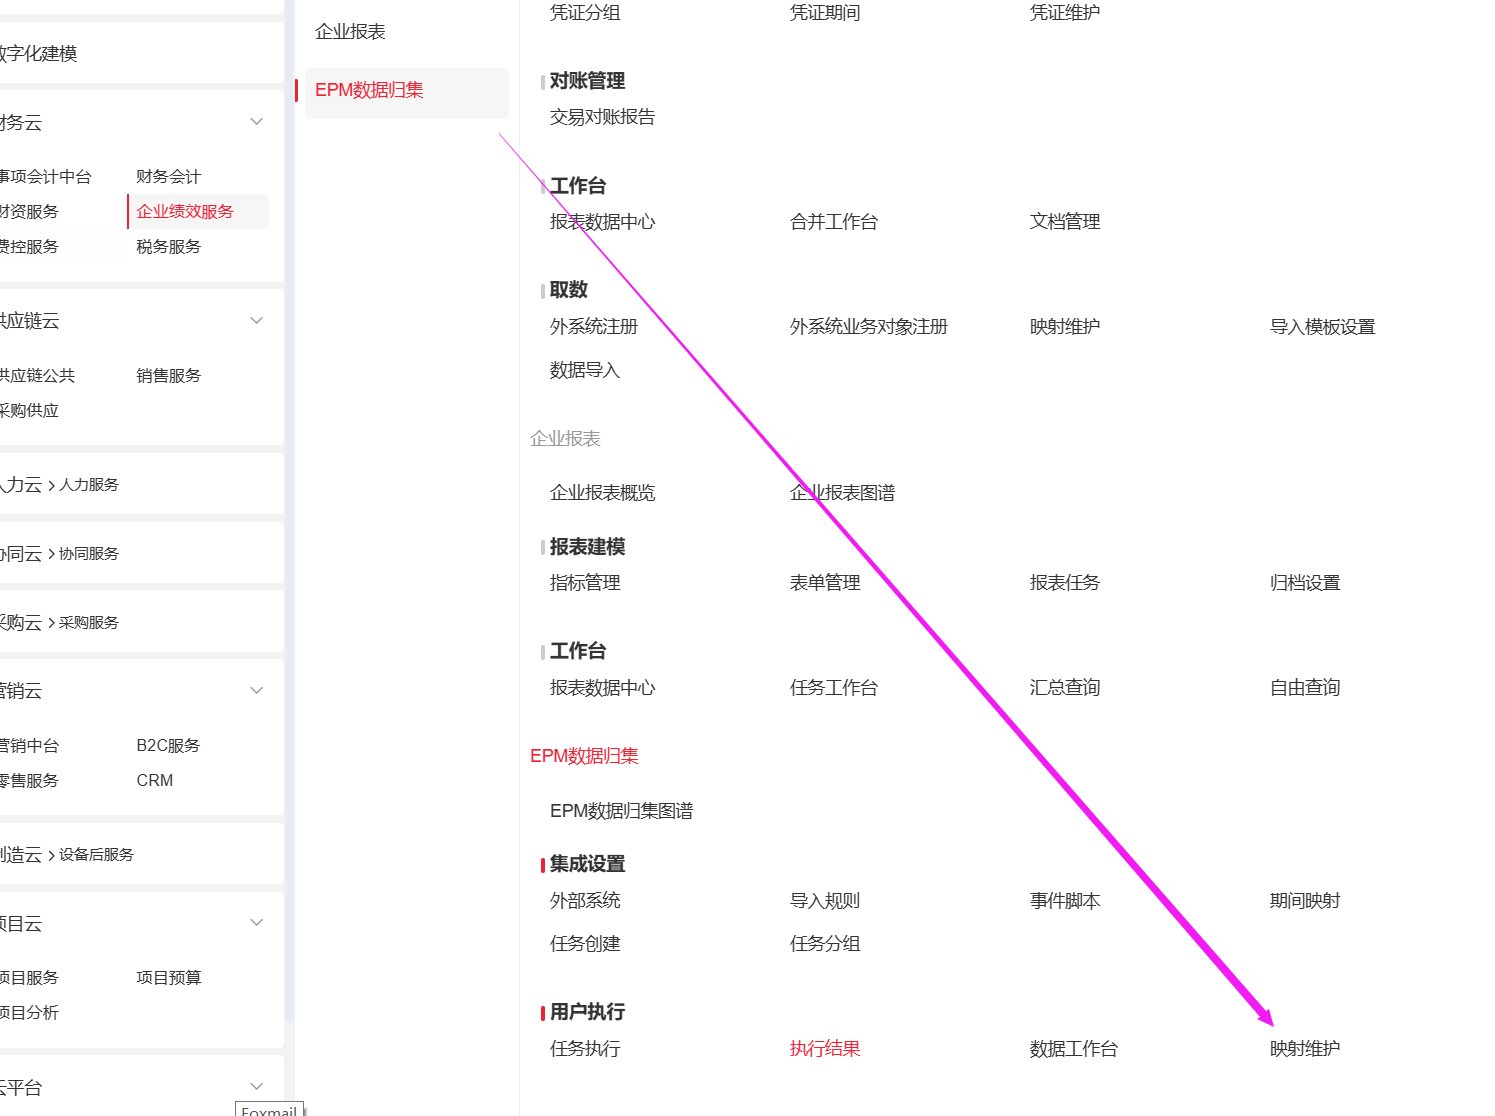Go to 导入规则 settings

tap(825, 901)
